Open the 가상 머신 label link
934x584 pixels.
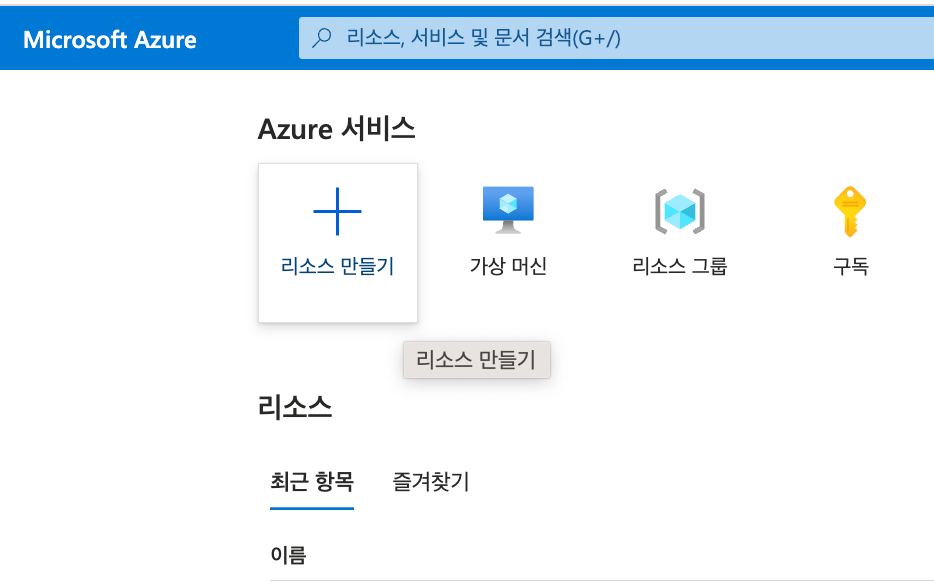click(508, 266)
